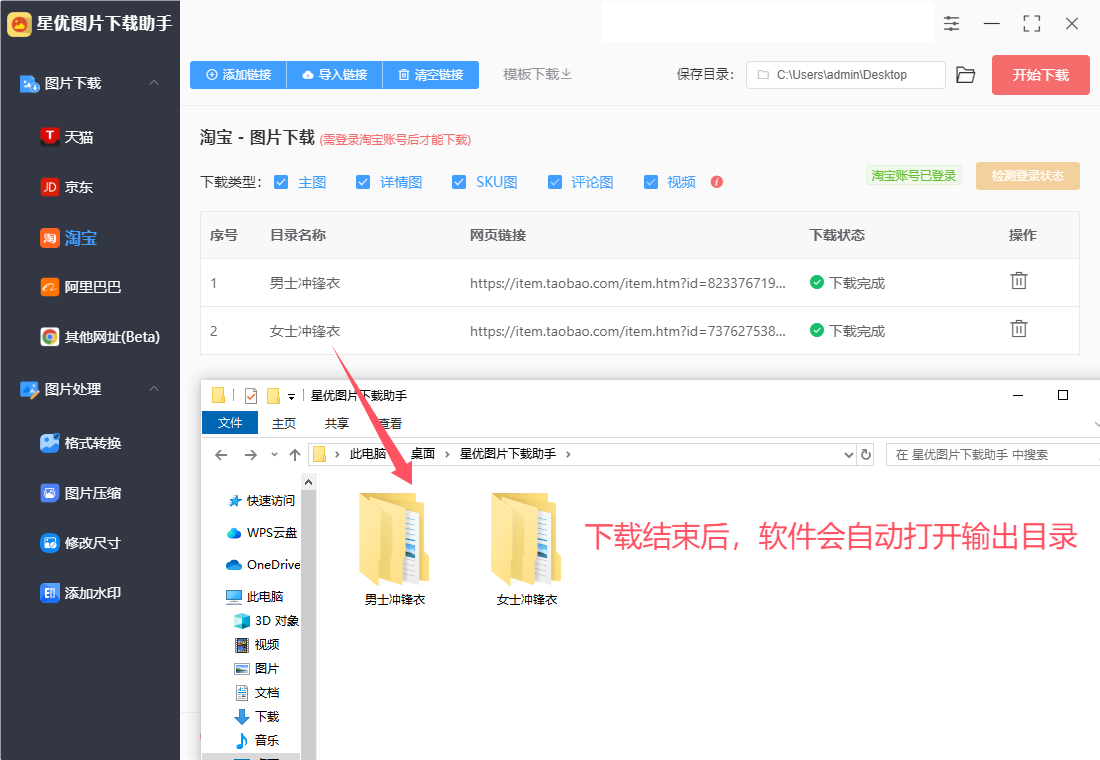Click 此电脑 in the Explorer breadcrumb
The image size is (1100, 760).
tap(368, 454)
